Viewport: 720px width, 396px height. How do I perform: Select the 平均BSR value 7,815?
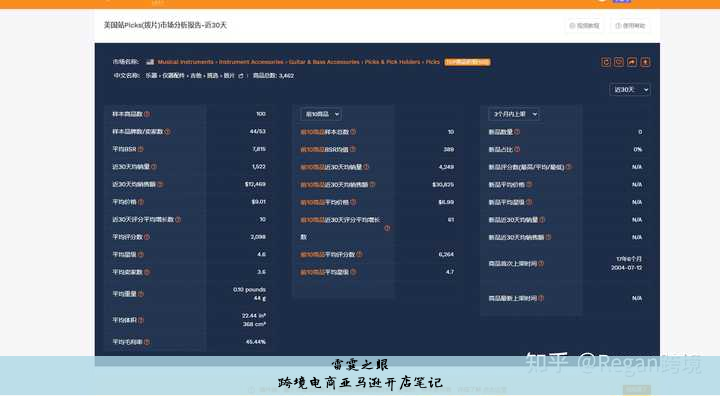click(x=259, y=149)
